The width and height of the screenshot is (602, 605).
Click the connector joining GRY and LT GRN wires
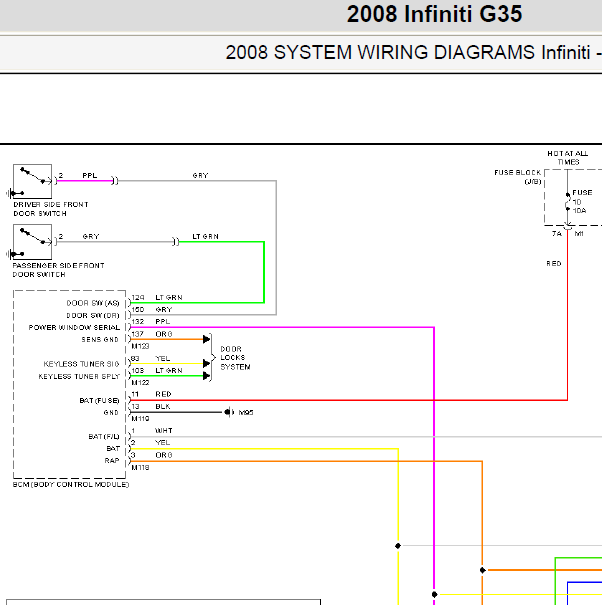(176, 242)
